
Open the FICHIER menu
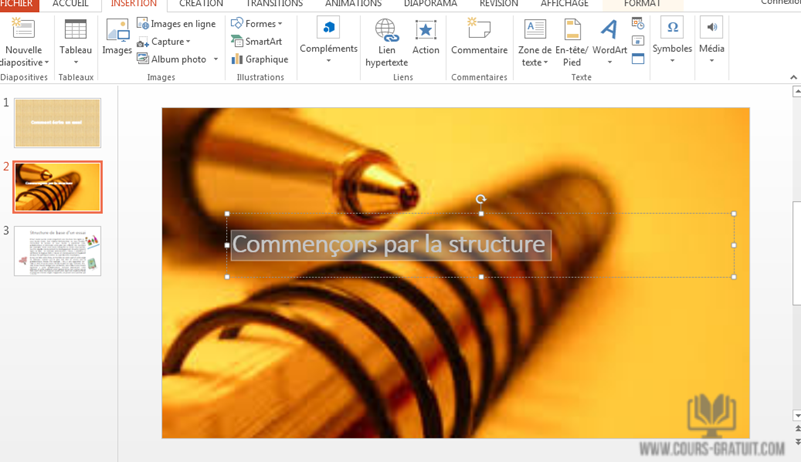17,4
